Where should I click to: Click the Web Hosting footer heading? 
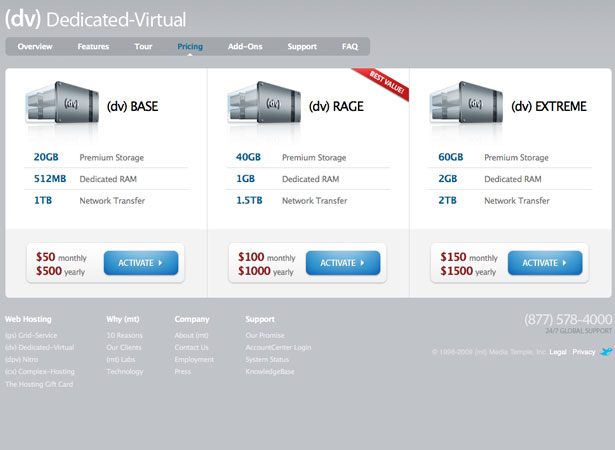28,319
